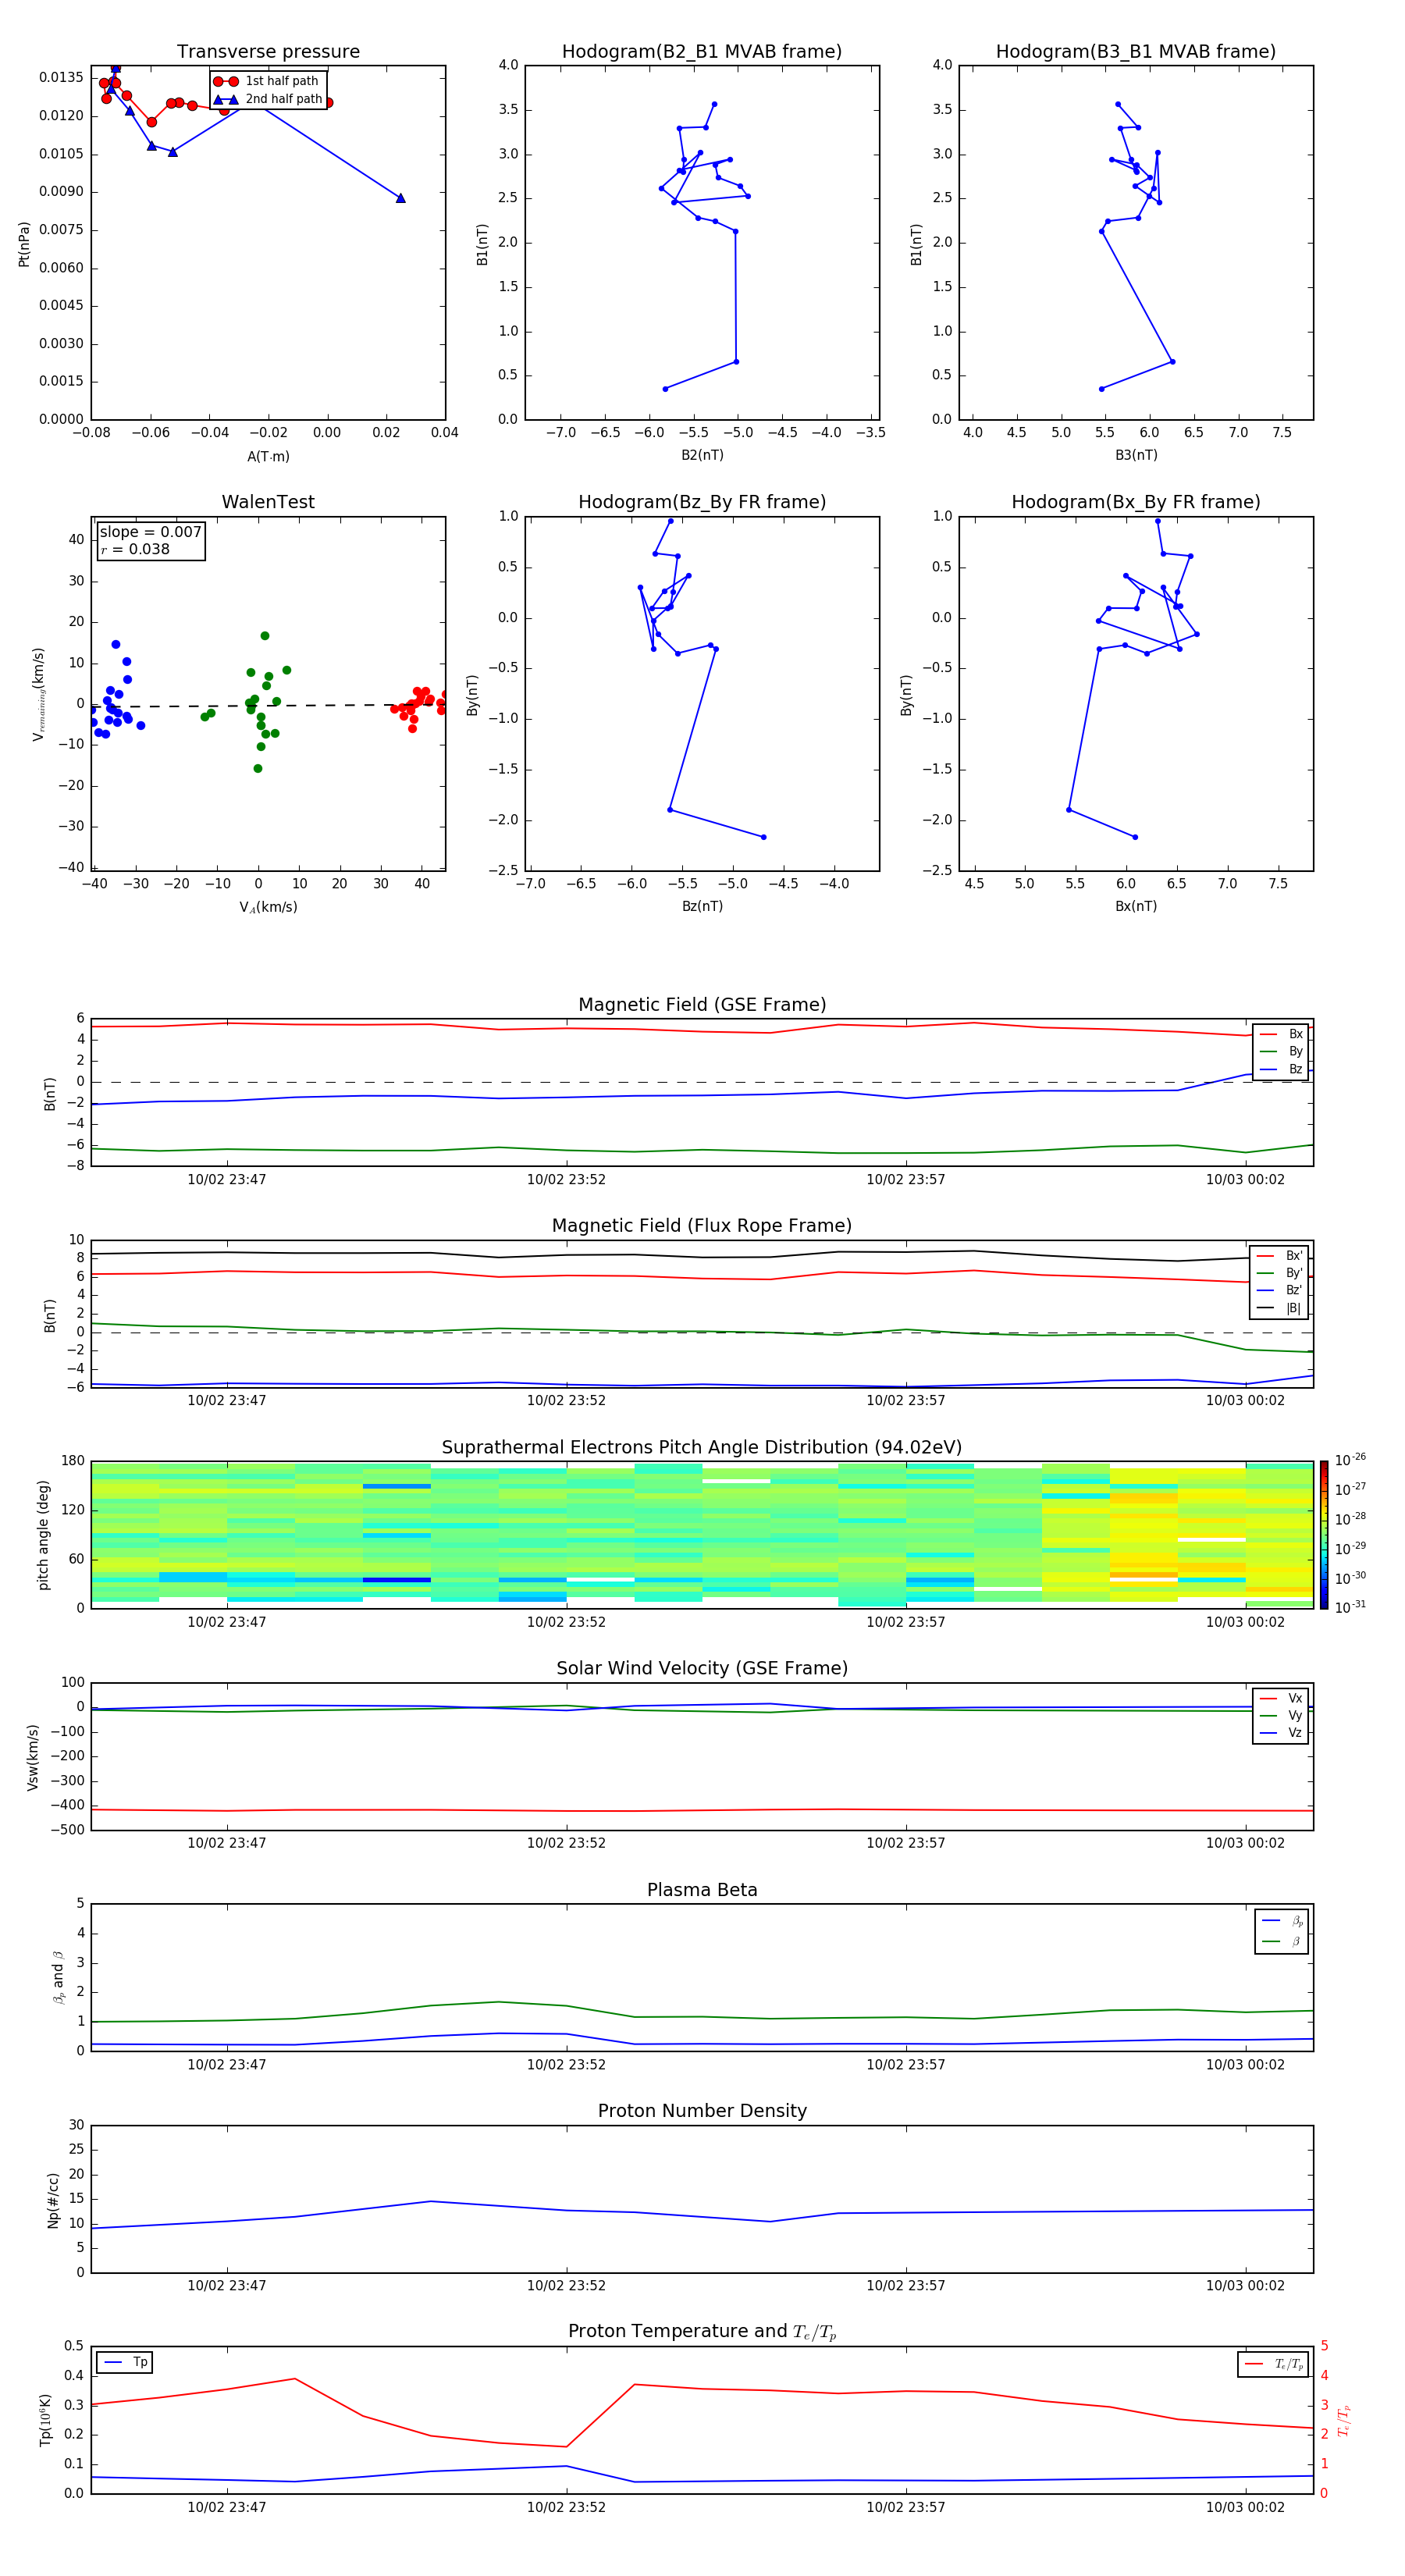The height and width of the screenshot is (2576, 1405).
Task: Select the Bx' entry in Flux Rope legend
Action: (1280, 1256)
